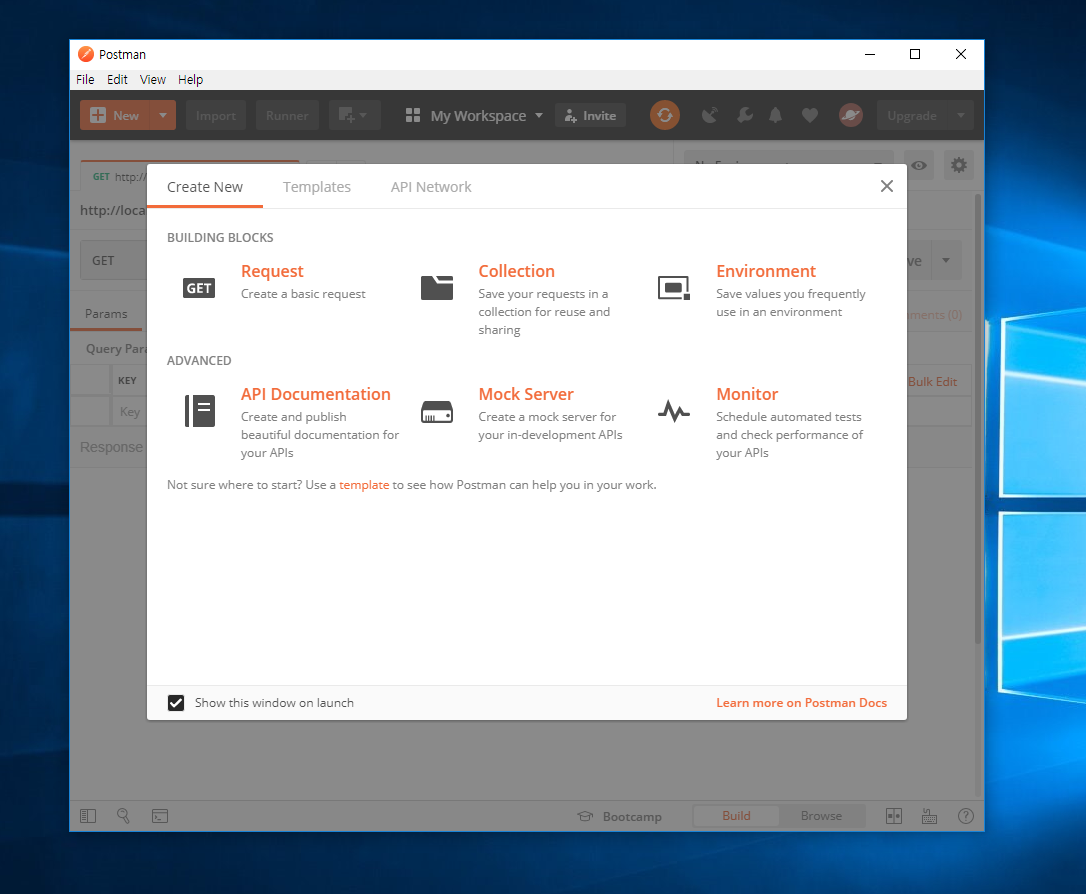Switch to Build mode
1086x894 pixels.
[x=736, y=816]
